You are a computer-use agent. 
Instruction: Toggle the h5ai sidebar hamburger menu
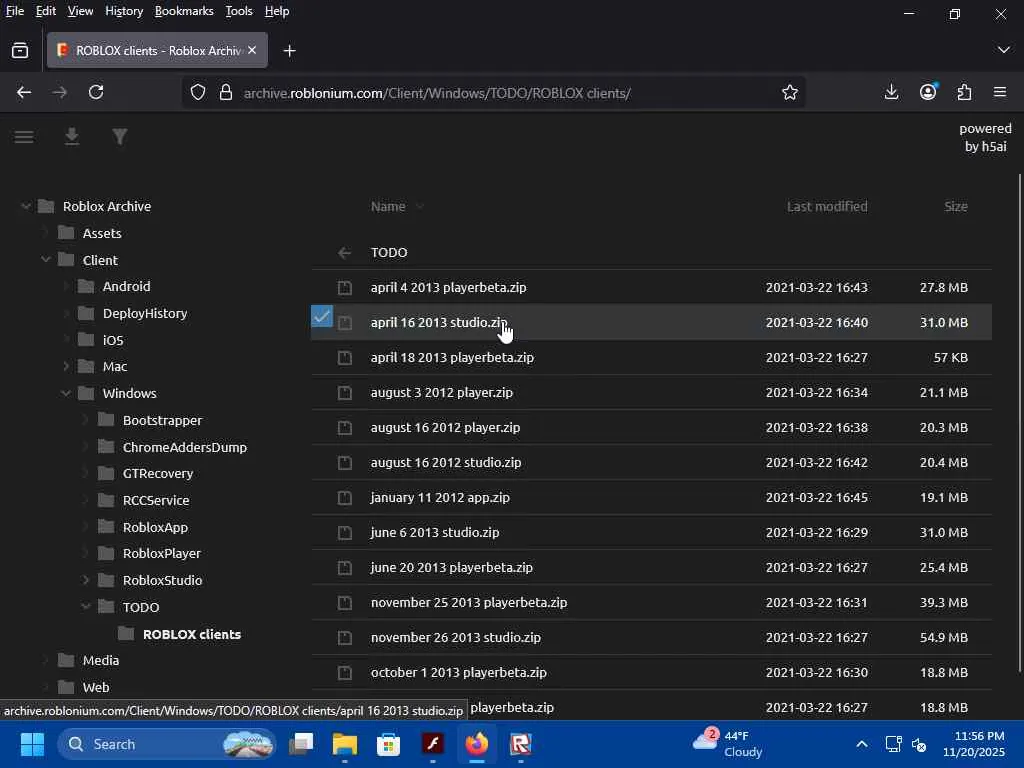pos(24,137)
